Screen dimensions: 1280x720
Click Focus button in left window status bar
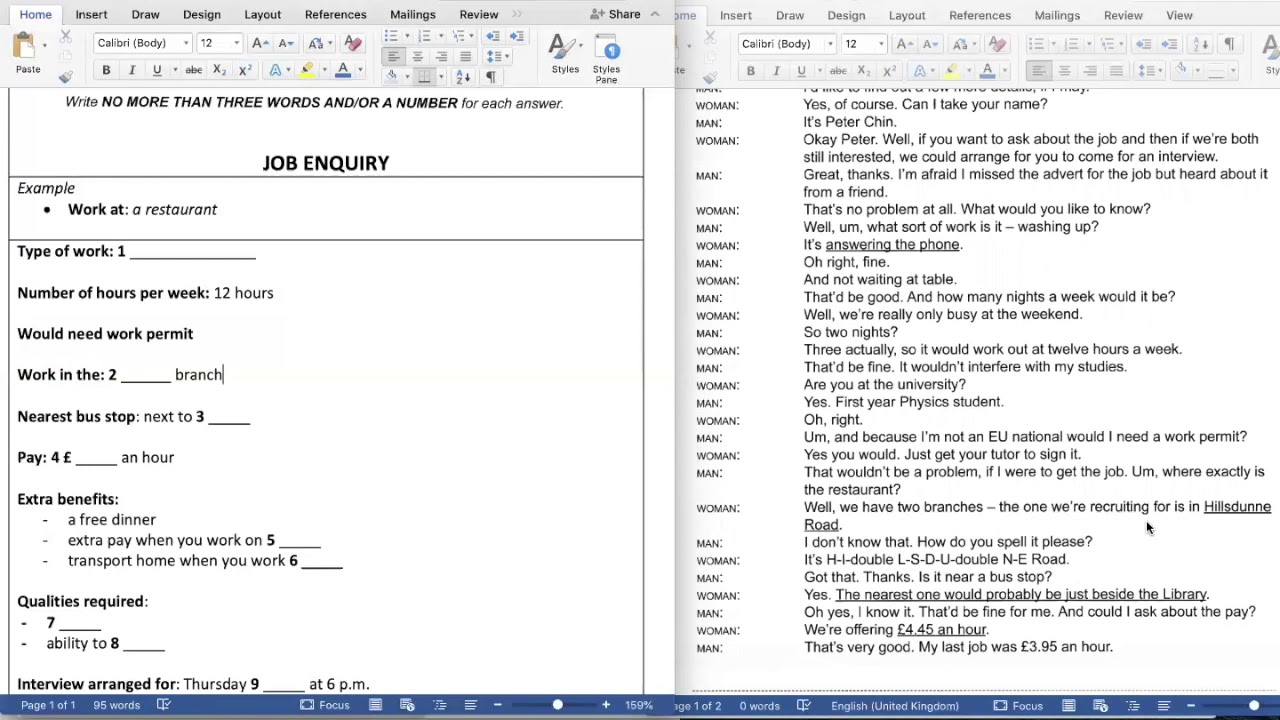pyautogui.click(x=326, y=705)
